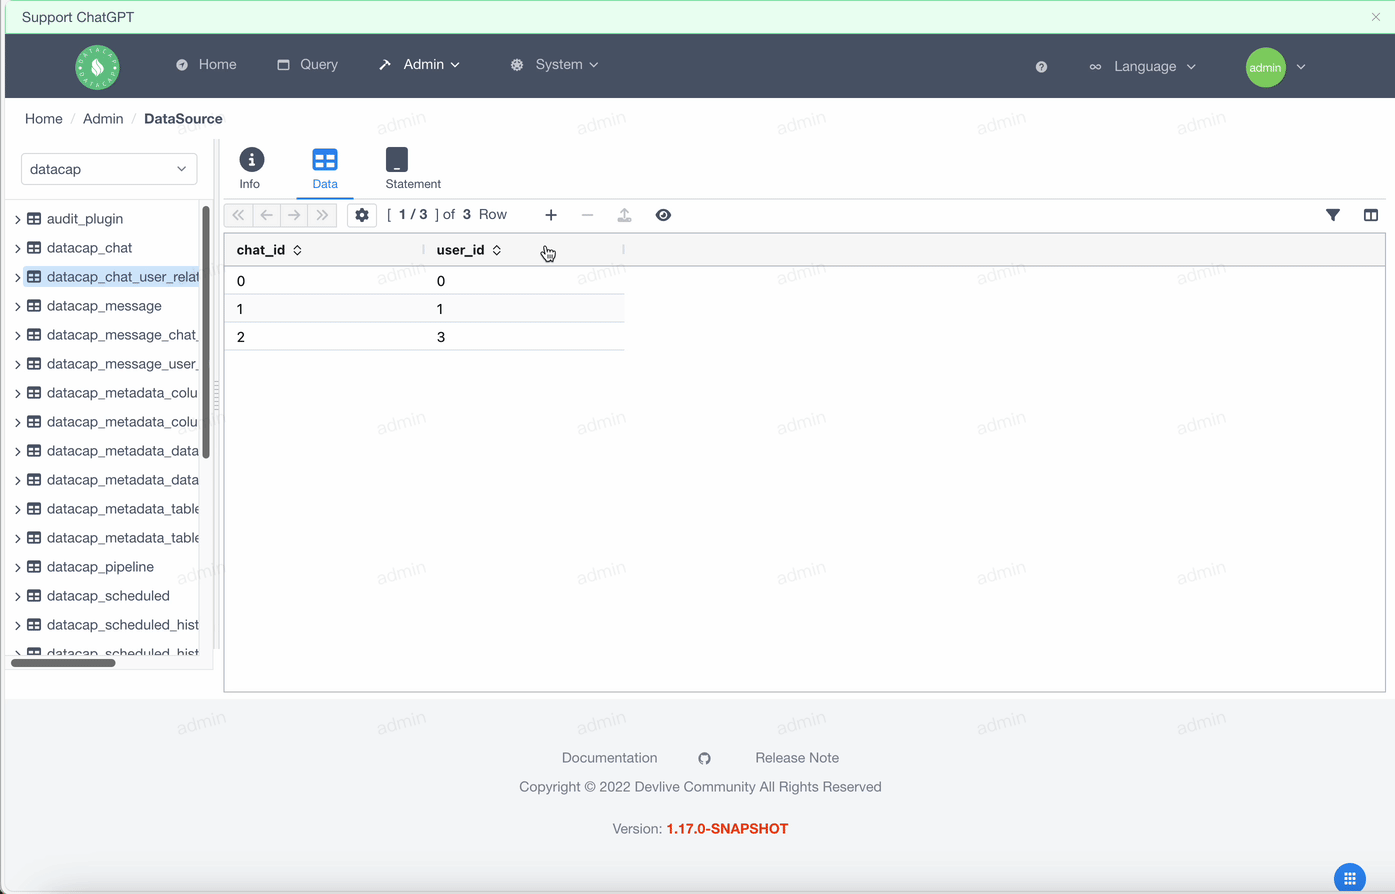1395x894 pixels.
Task: Select datacap_chat in the table tree
Action: 89,248
